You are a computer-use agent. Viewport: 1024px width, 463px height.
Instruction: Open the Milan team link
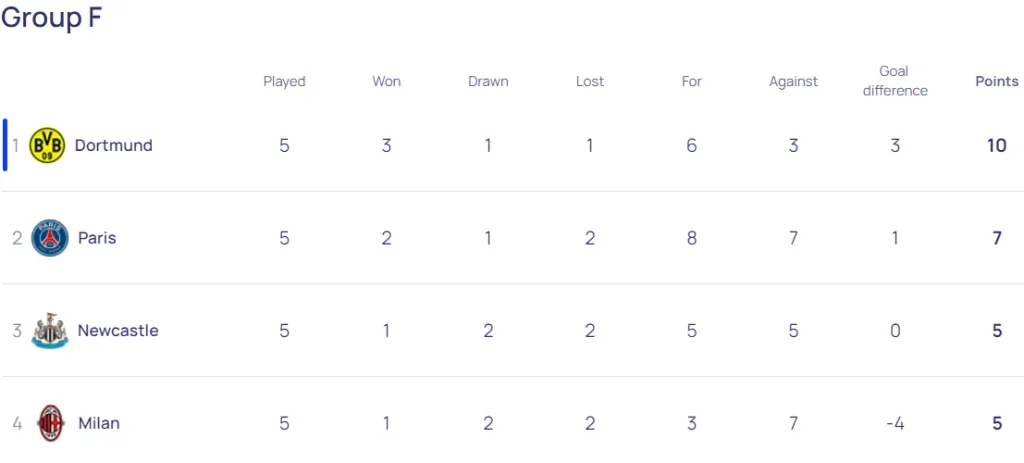pyautogui.click(x=99, y=423)
